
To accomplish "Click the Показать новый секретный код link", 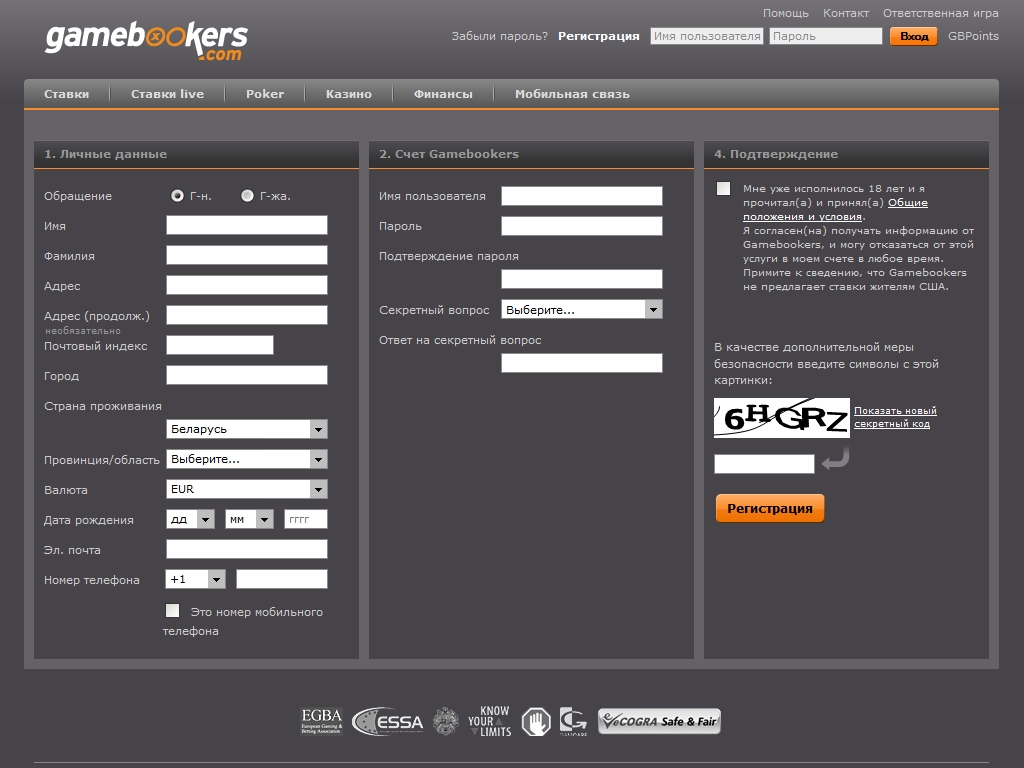I will tap(895, 417).
